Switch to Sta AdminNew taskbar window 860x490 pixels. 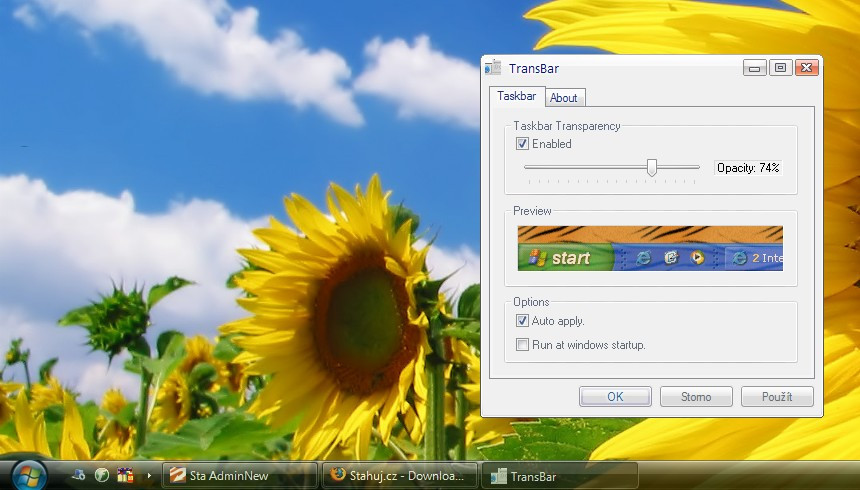240,475
